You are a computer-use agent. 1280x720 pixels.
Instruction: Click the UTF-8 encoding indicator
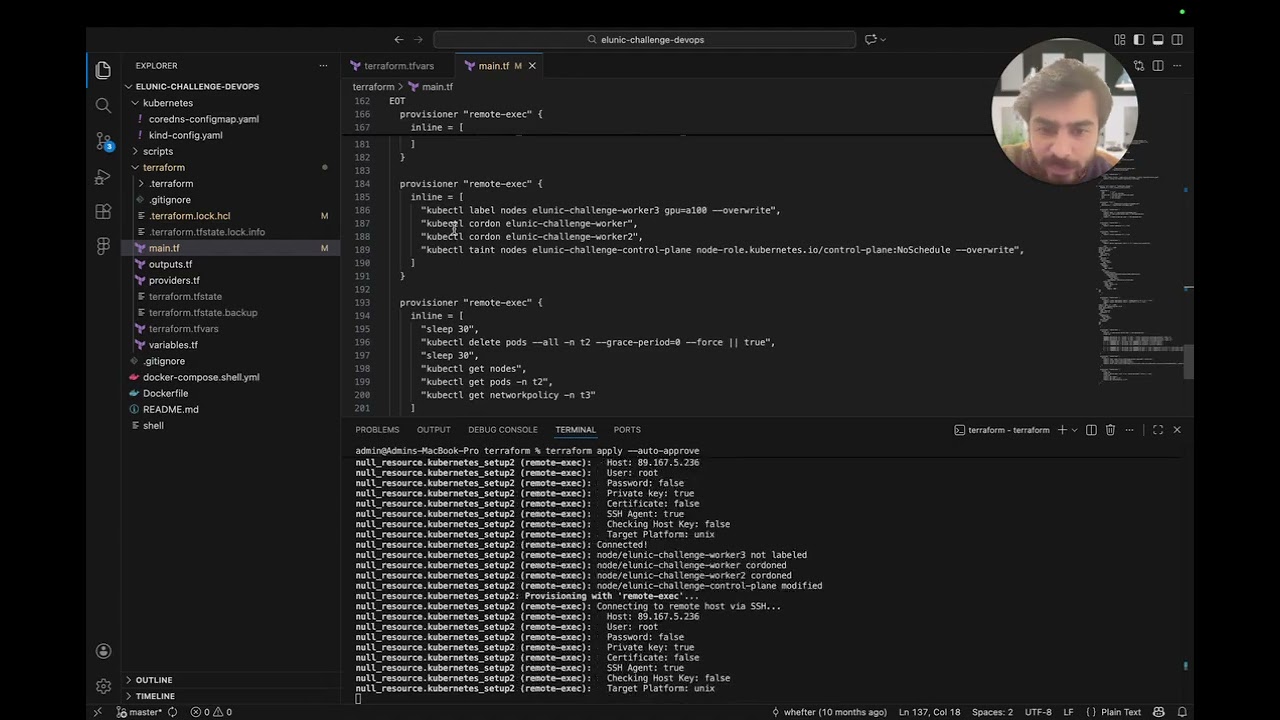1038,712
